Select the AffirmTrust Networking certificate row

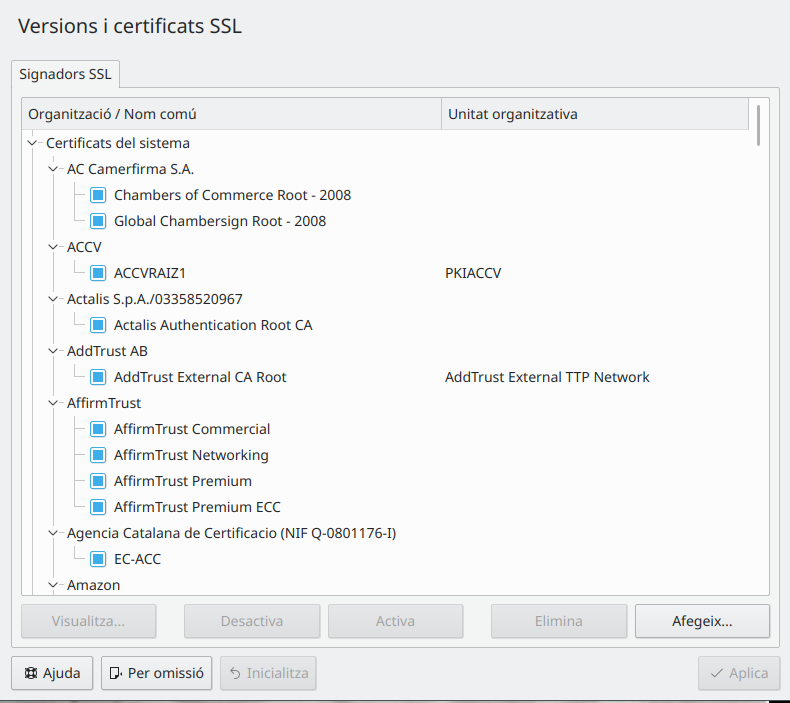click(x=191, y=455)
